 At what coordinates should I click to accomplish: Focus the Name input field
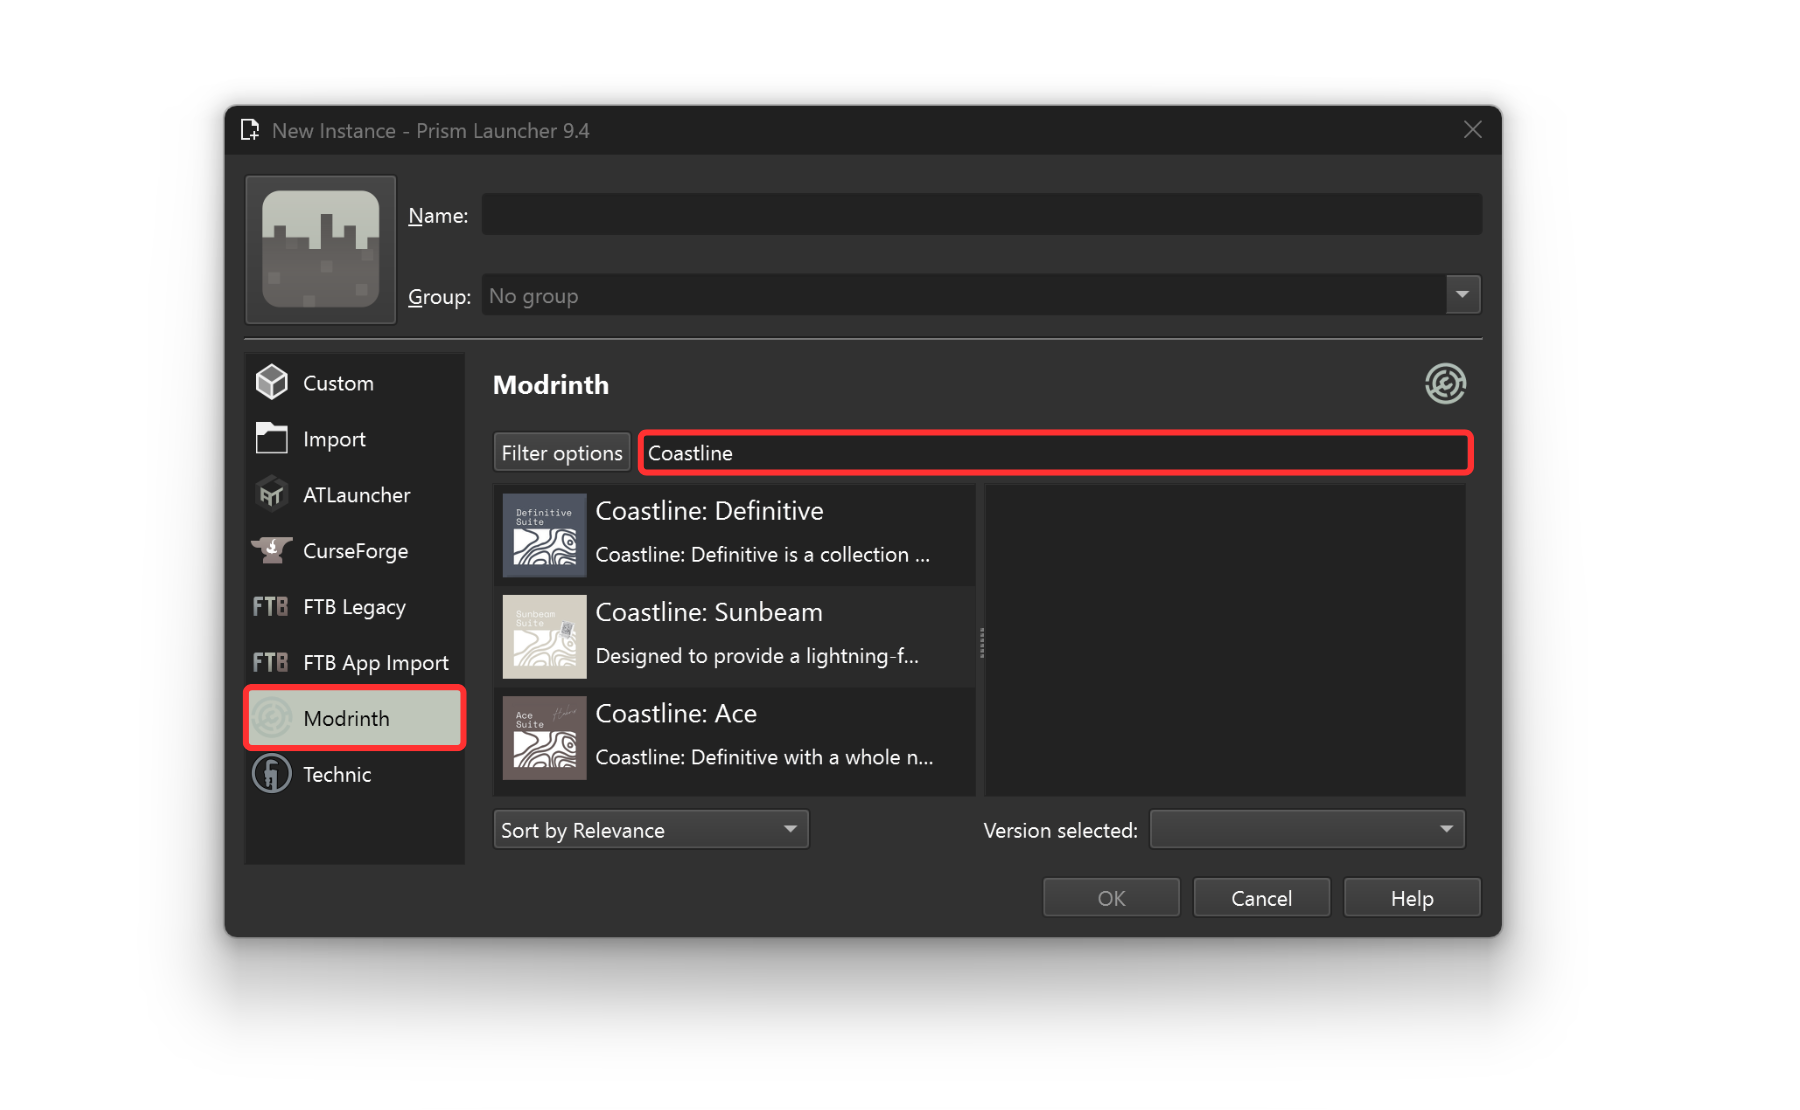(x=981, y=215)
